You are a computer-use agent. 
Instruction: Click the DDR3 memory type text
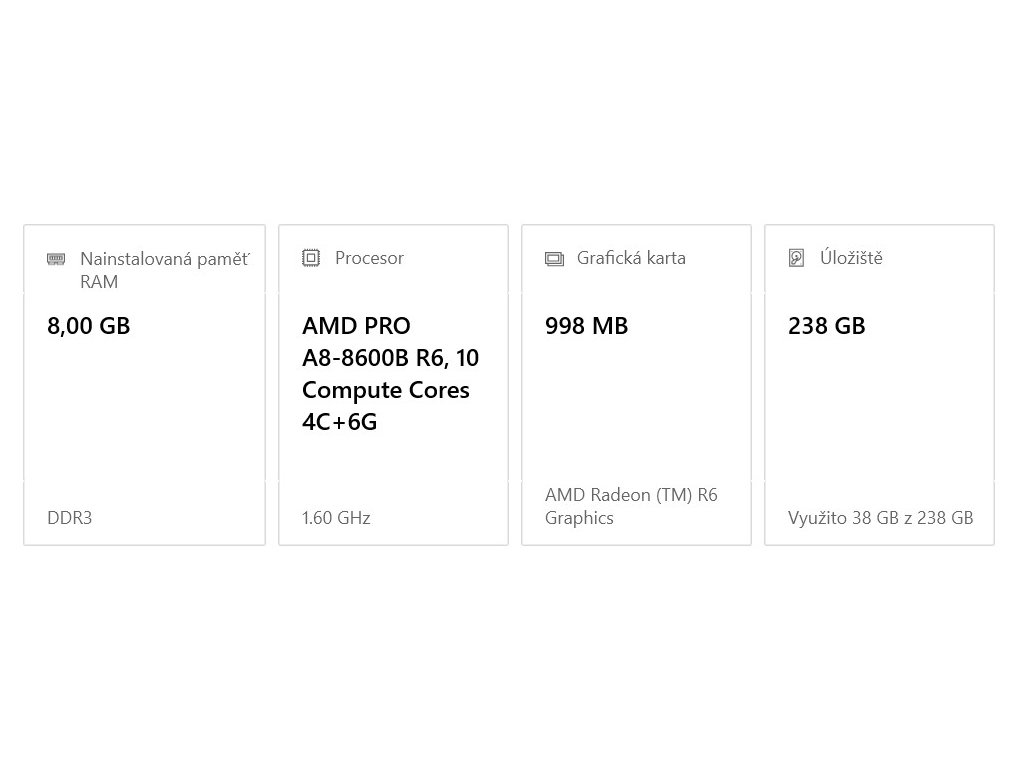click(70, 518)
